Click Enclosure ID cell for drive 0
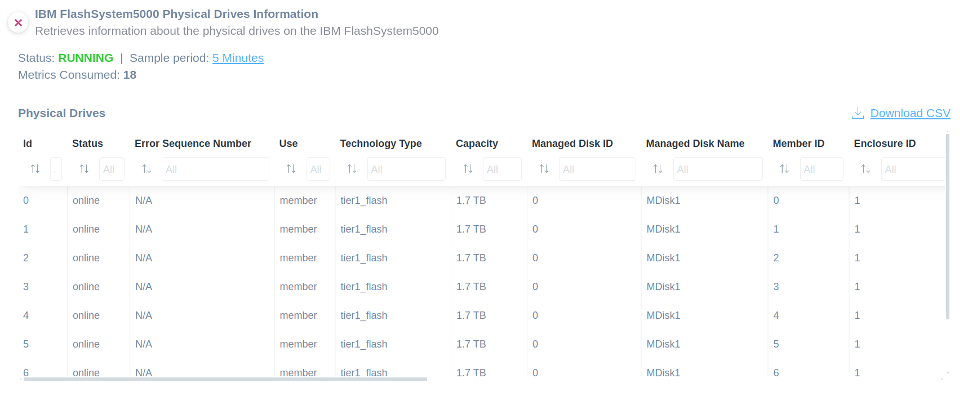960x396 pixels. coord(857,200)
